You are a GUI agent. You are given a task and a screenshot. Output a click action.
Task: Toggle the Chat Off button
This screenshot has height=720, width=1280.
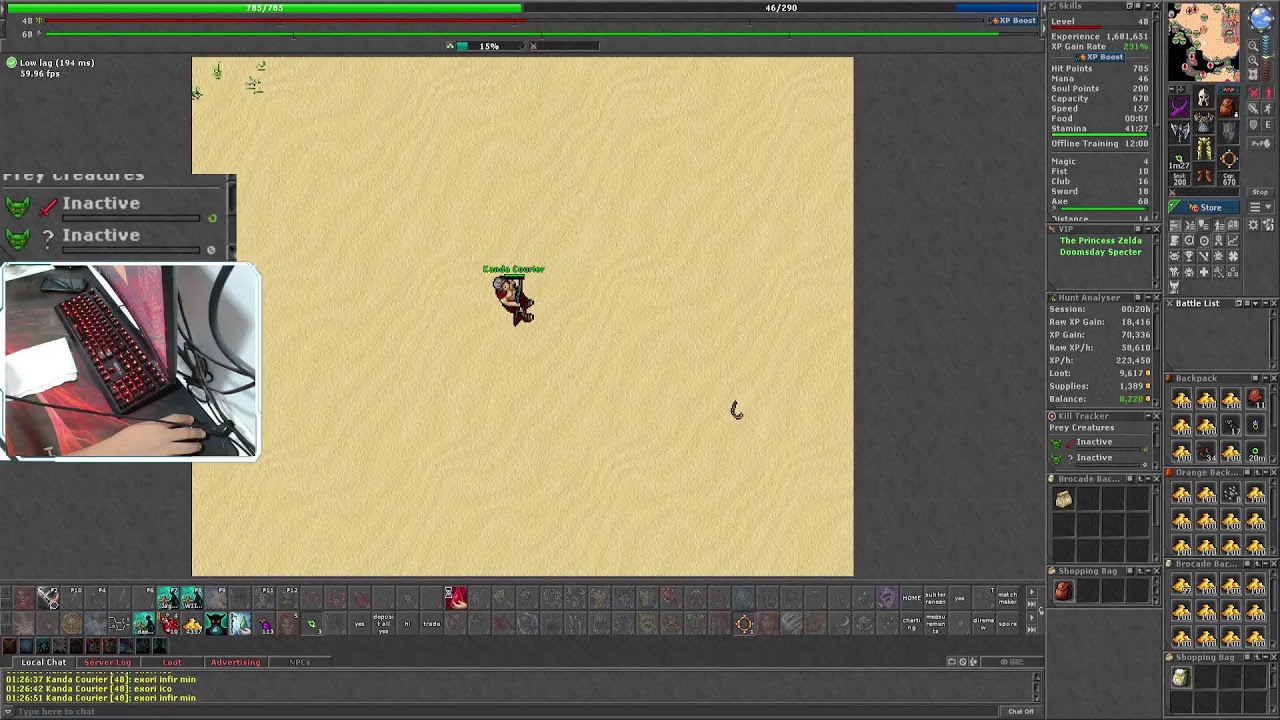click(x=1021, y=711)
